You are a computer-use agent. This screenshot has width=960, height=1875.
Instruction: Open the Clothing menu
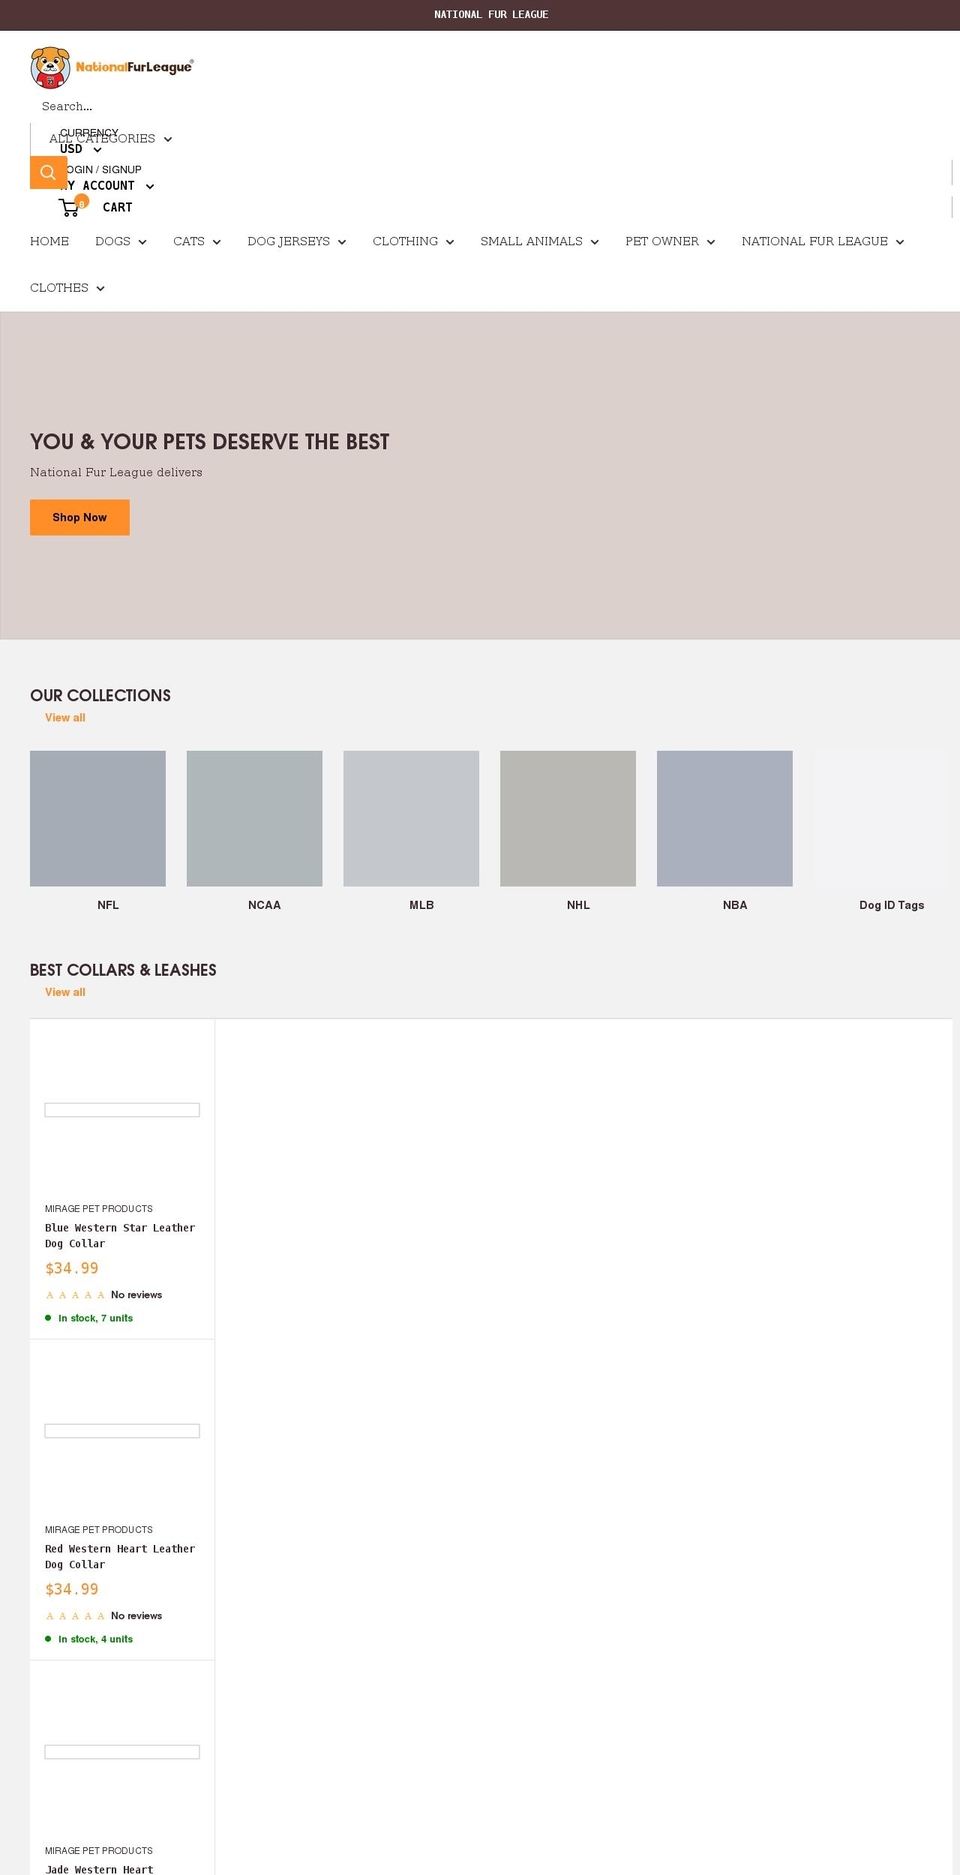click(413, 241)
